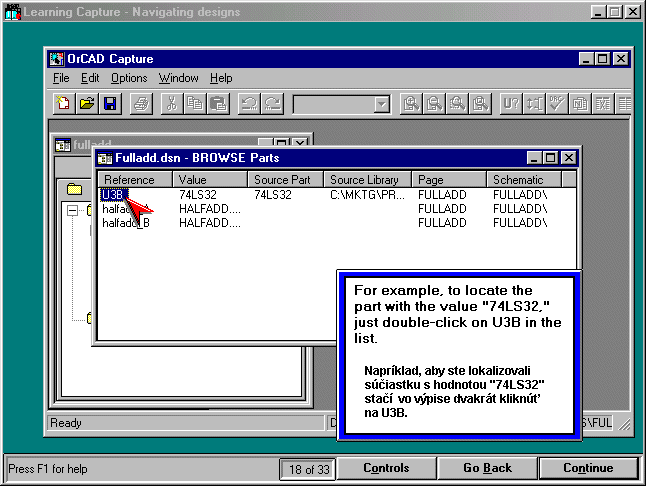Viewport: 646px width, 486px height.
Task: Open the empty toolbar combo box dropdown
Action: (381, 104)
